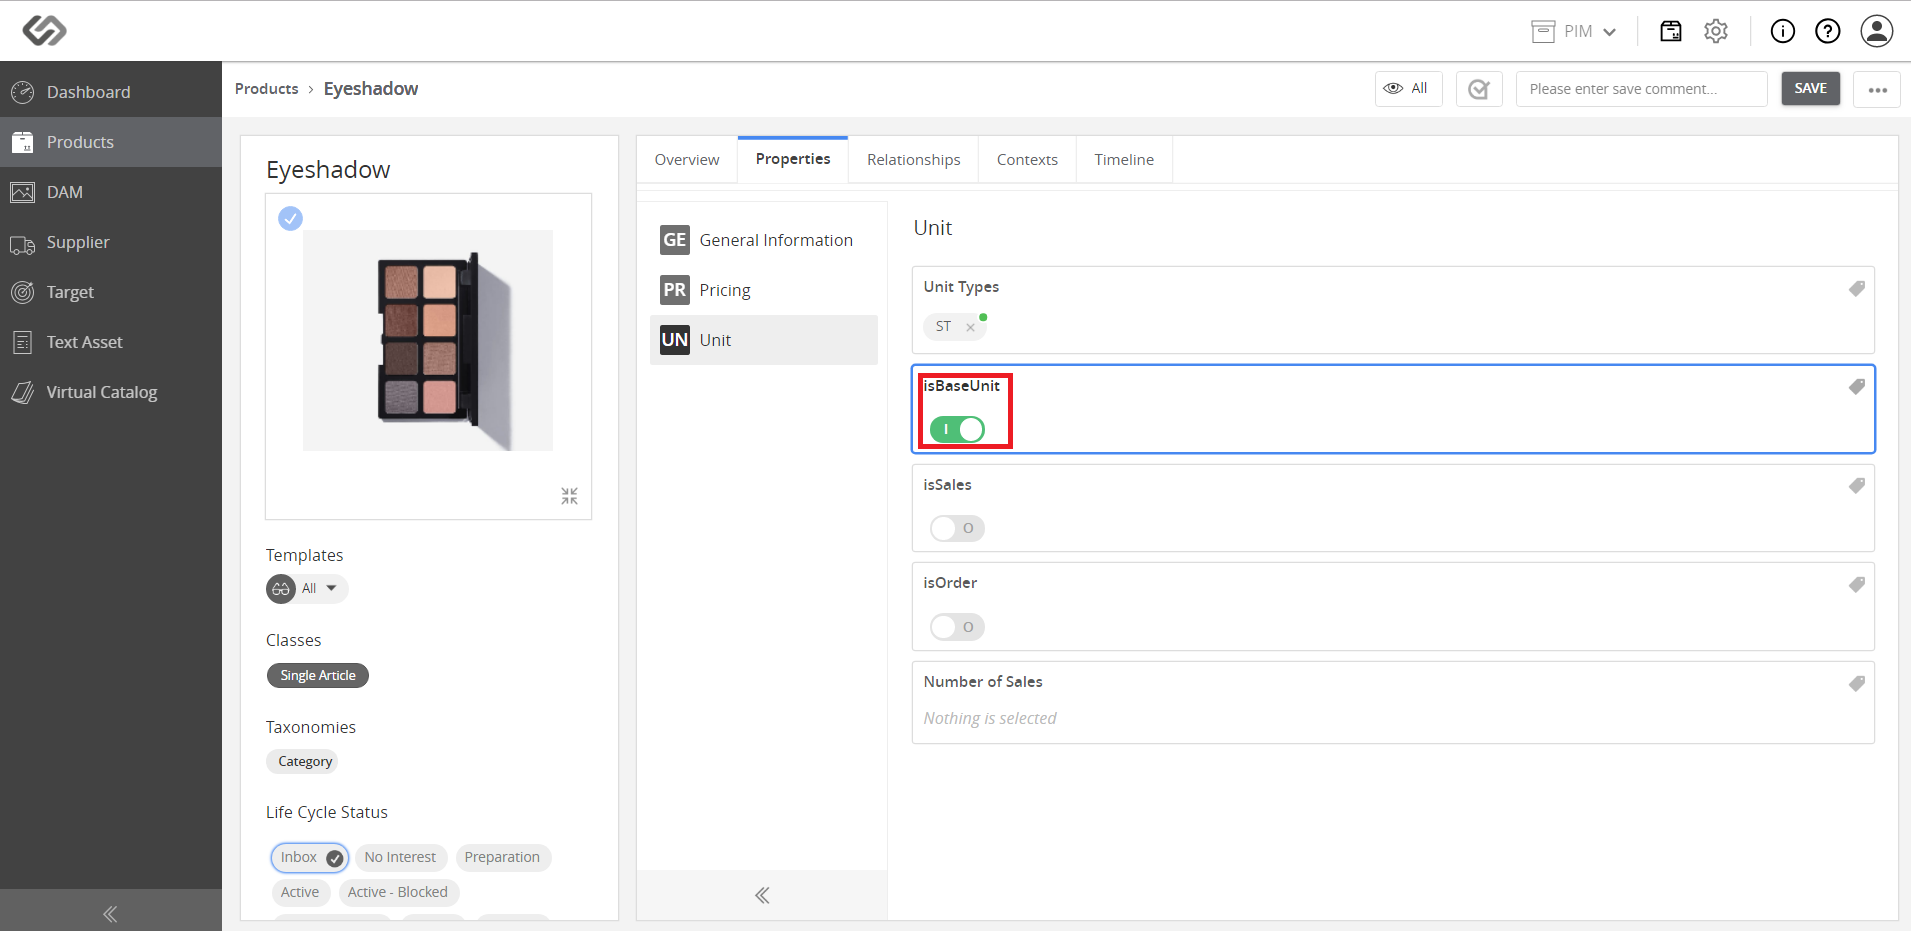Open the Timeline tab

[1124, 160]
